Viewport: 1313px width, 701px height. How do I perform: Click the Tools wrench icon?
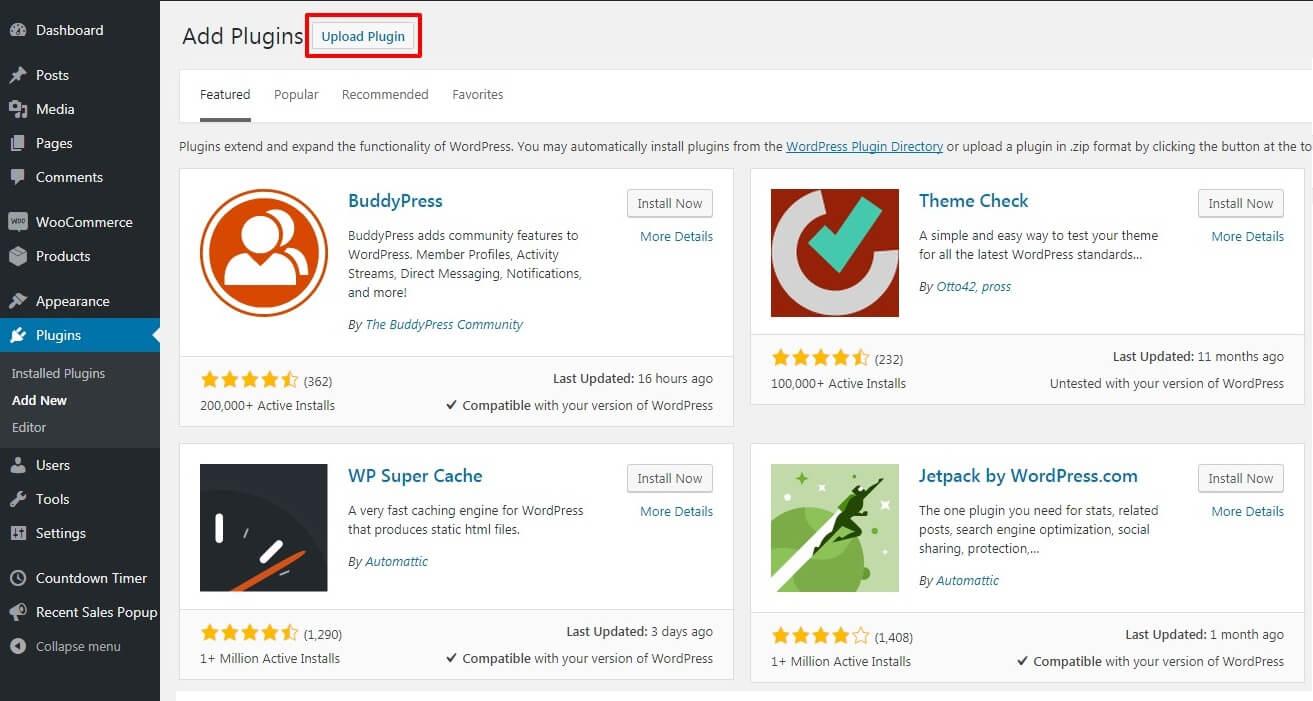click(x=18, y=499)
